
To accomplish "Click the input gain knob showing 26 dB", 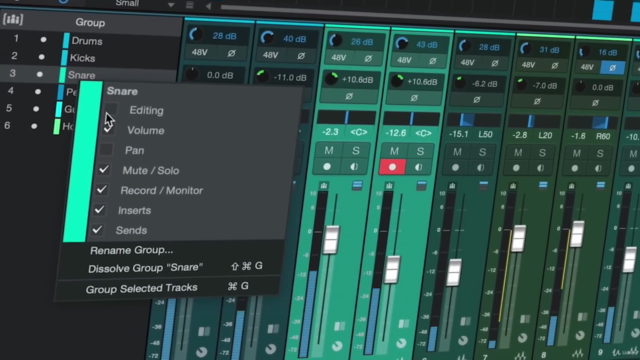I will click(336, 40).
